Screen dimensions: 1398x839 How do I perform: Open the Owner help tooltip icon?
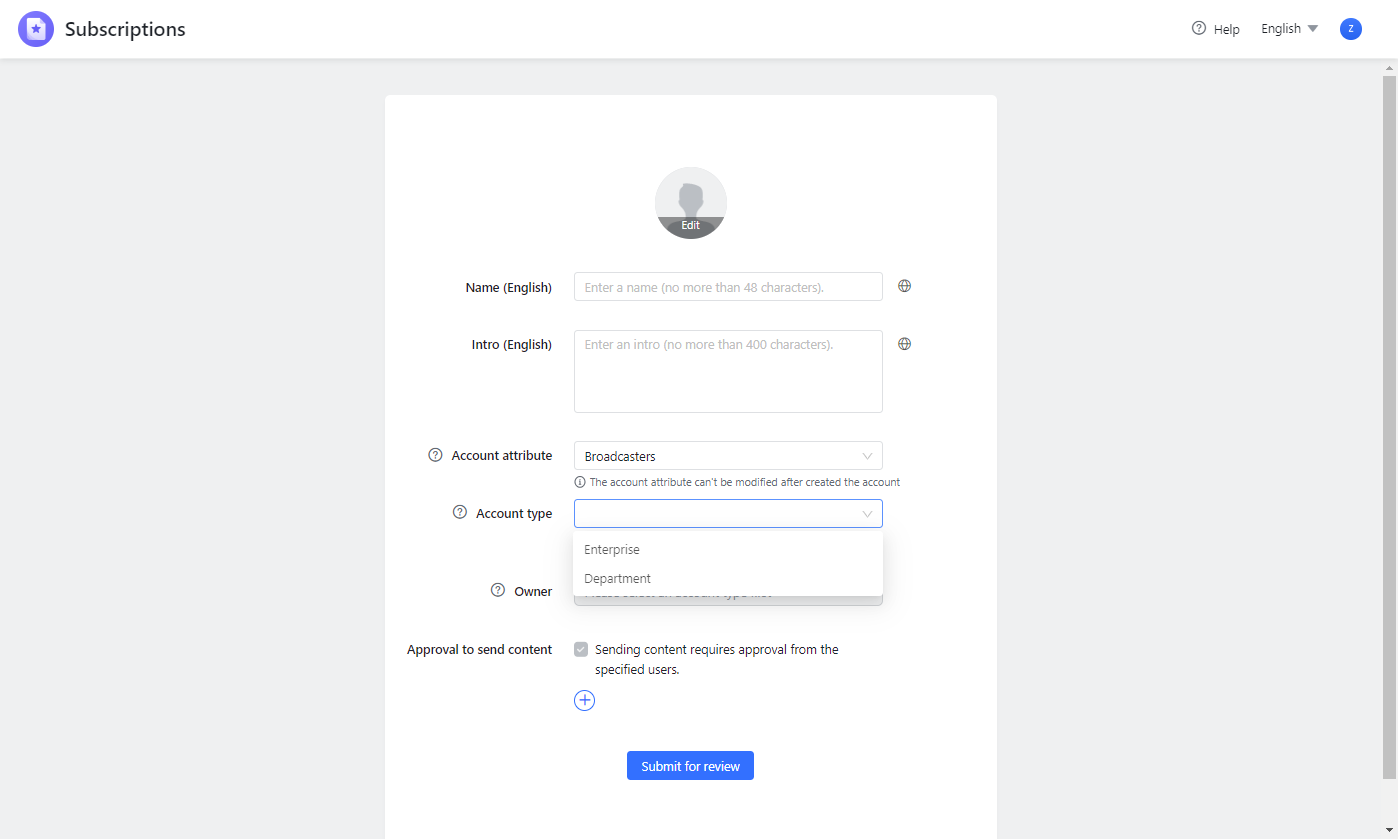point(496,590)
